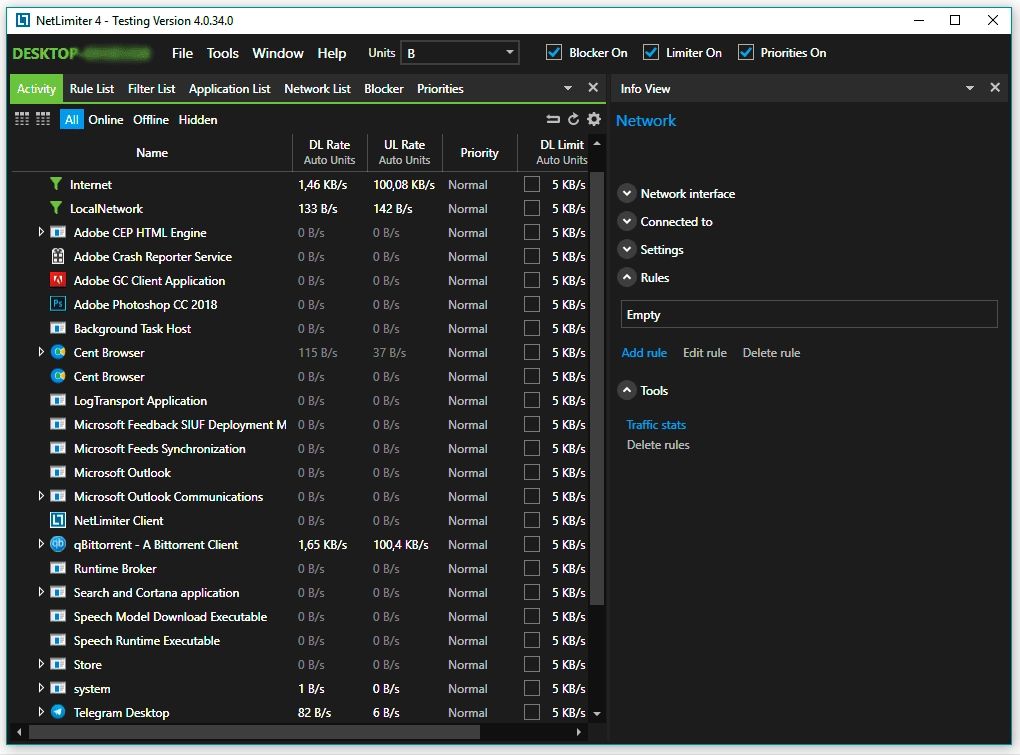The width and height of the screenshot is (1020, 755).
Task: Enable DL Limit checkbox for Telegram Desktop
Action: point(532,712)
